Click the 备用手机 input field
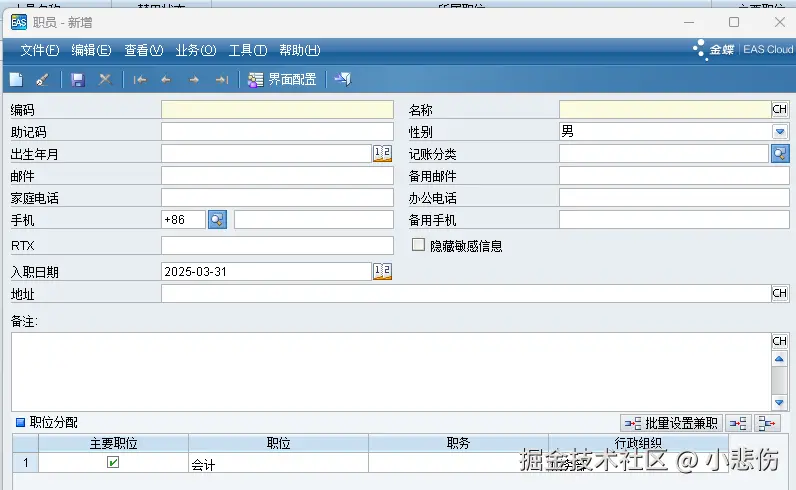This screenshot has height=490, width=796. coord(674,220)
